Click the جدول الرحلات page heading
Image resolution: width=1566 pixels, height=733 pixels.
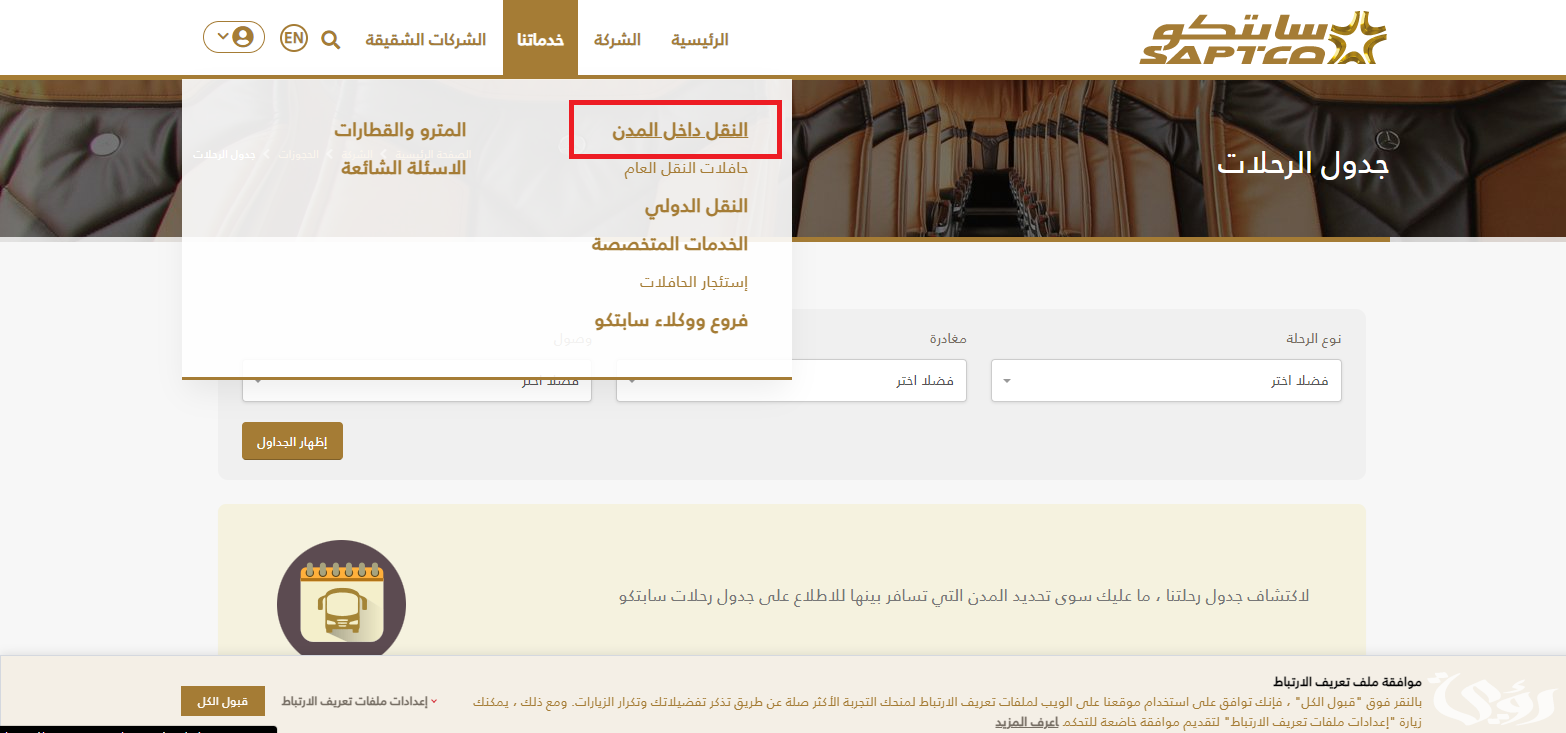1302,165
